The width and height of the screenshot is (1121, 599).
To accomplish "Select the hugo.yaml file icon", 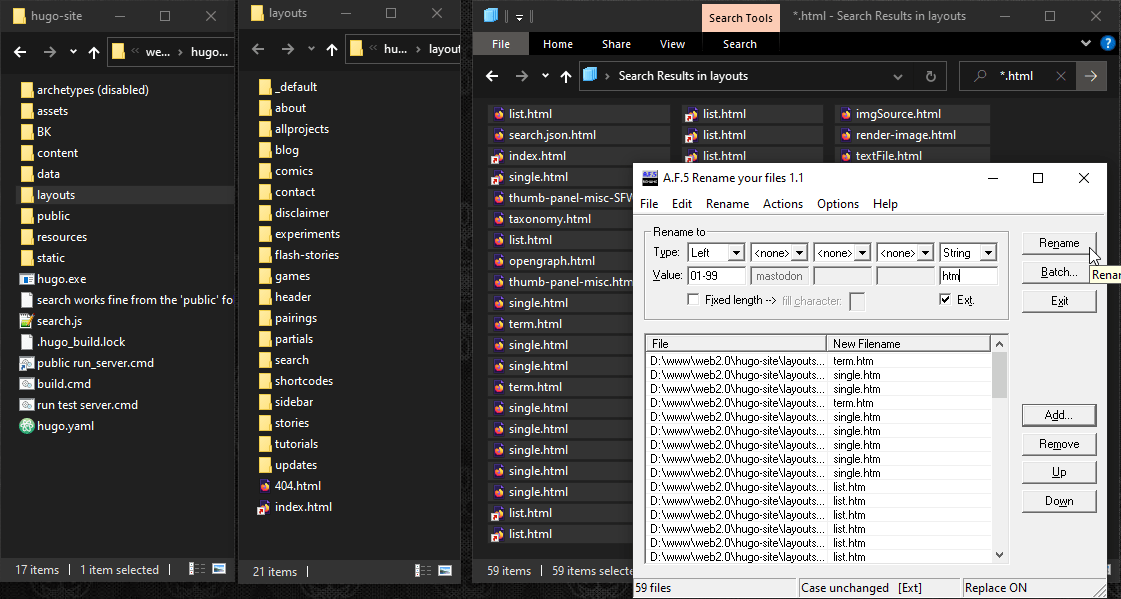I will coord(27,426).
